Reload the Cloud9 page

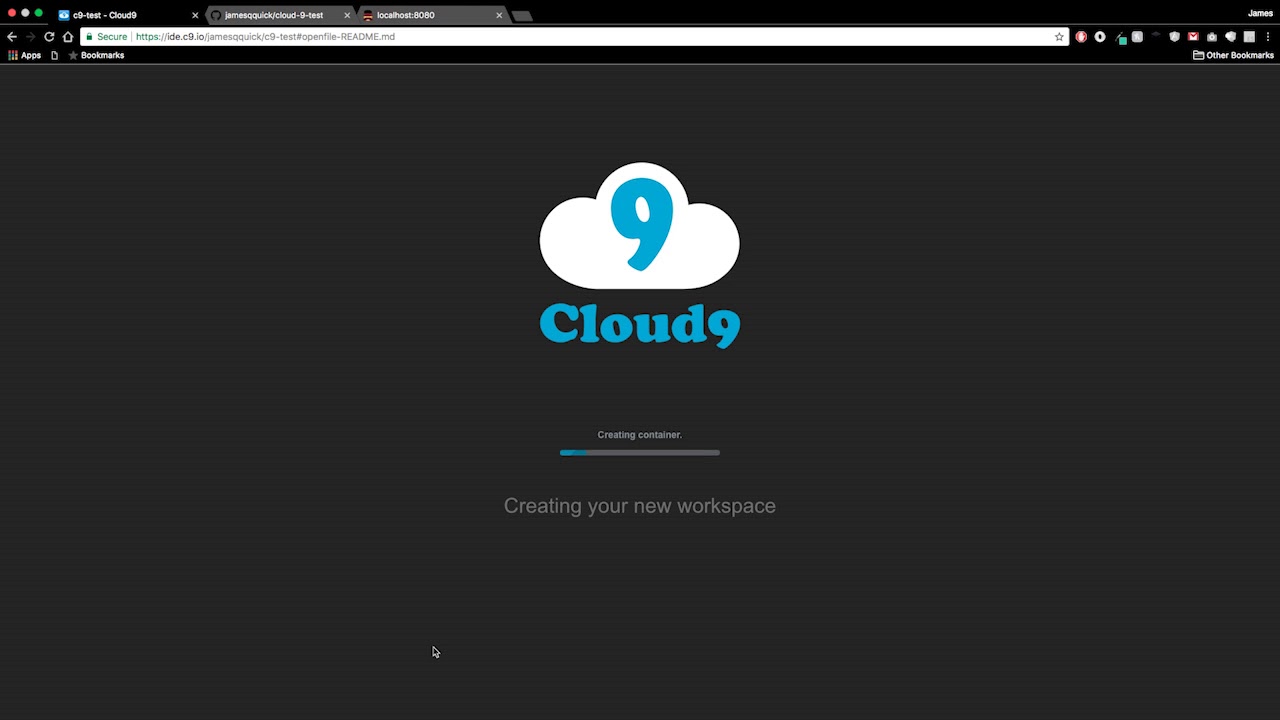pyautogui.click(x=49, y=36)
